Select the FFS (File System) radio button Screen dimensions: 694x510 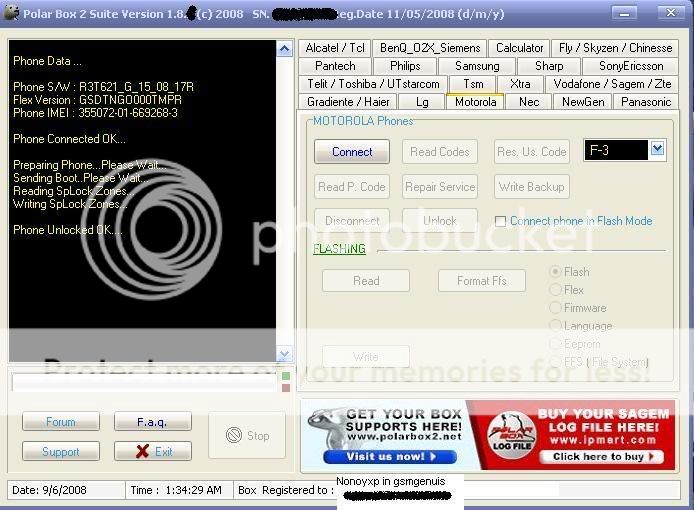tap(555, 362)
